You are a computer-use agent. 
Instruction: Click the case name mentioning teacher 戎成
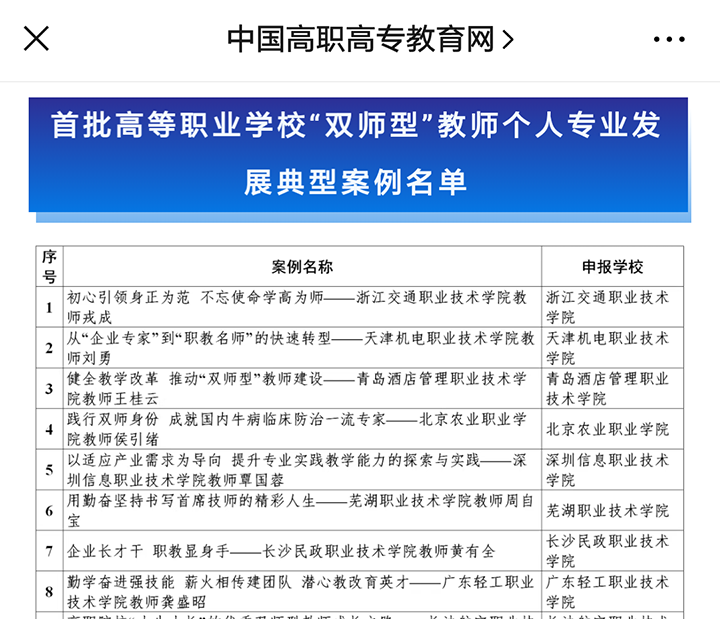coord(302,307)
